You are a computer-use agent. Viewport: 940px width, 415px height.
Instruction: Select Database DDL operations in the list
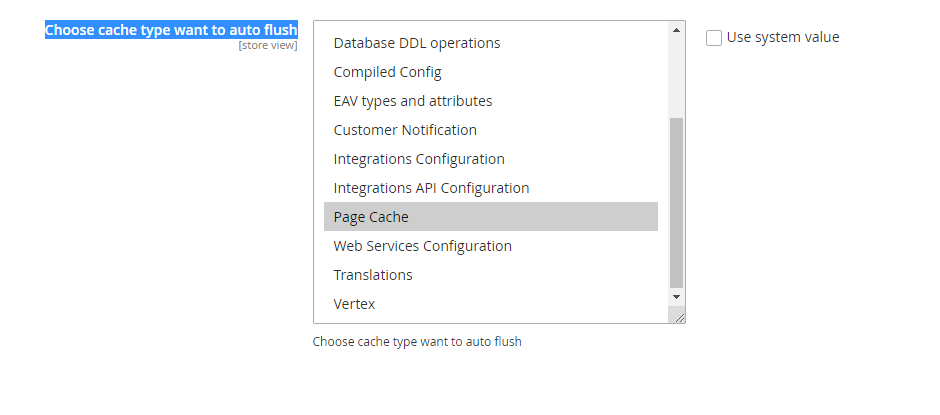(417, 43)
